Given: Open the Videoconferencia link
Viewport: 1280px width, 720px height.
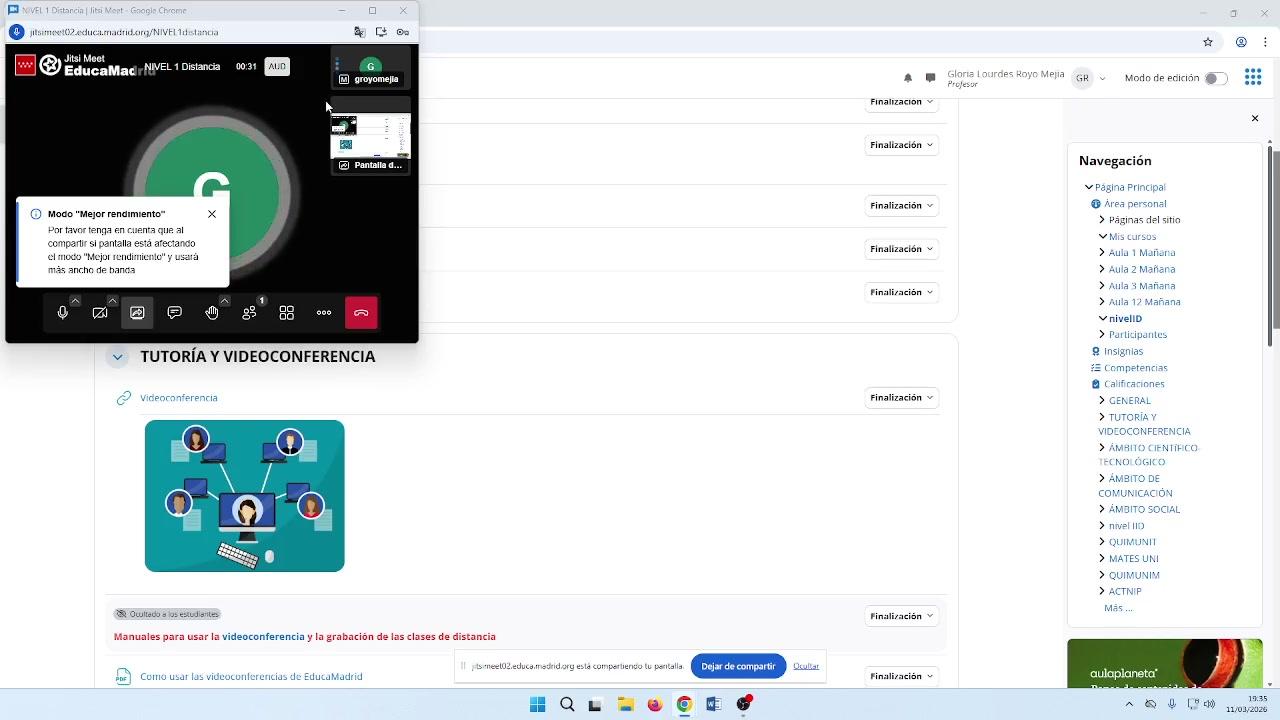Looking at the screenshot, I should click(x=179, y=398).
